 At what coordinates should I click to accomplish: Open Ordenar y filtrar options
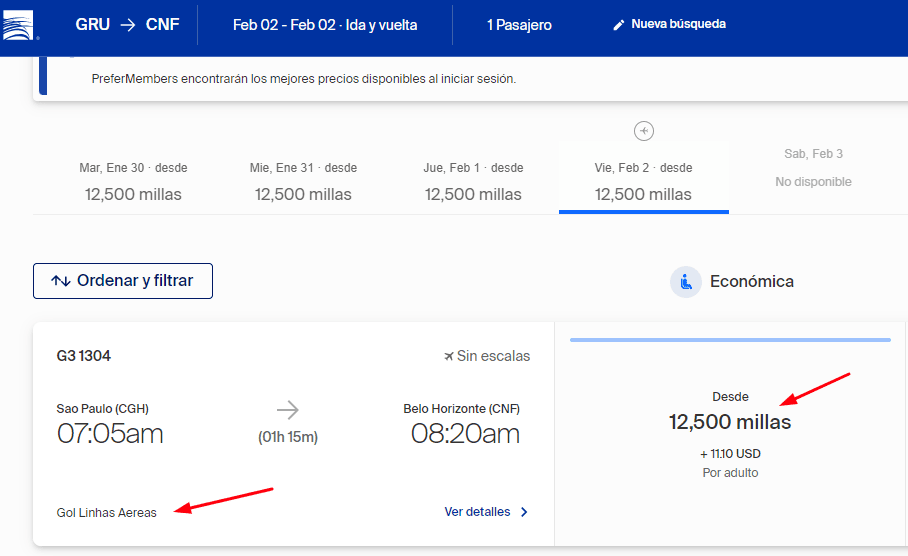click(x=123, y=281)
